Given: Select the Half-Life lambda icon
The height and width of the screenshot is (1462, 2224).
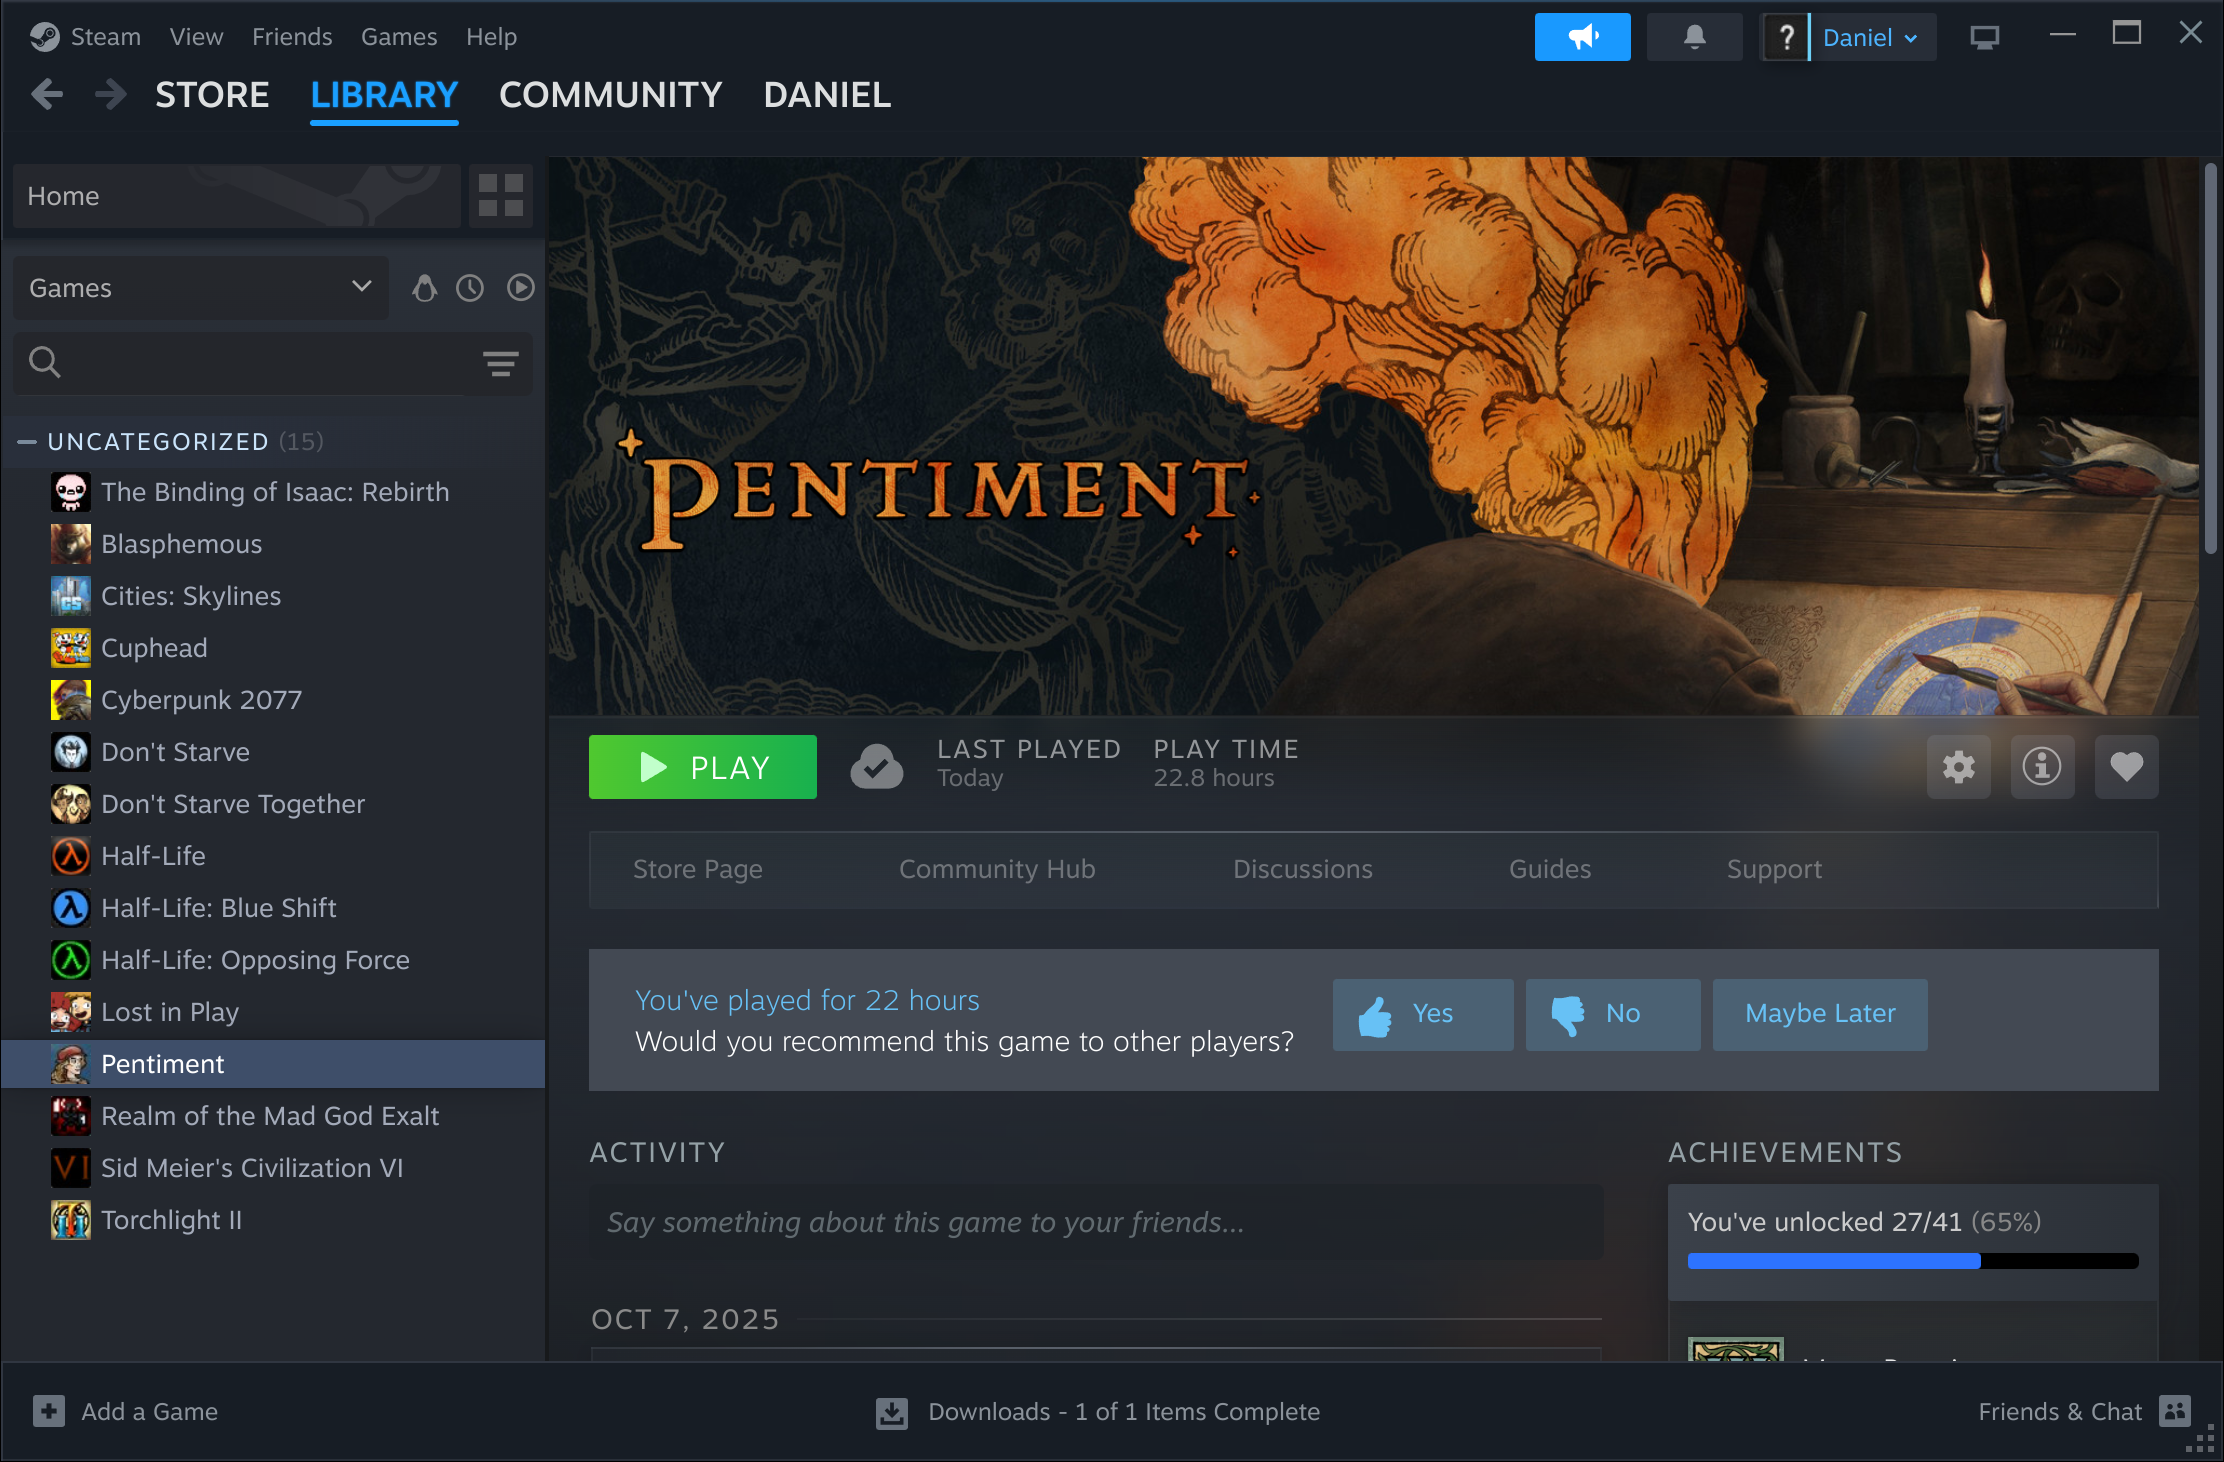Looking at the screenshot, I should (71, 856).
